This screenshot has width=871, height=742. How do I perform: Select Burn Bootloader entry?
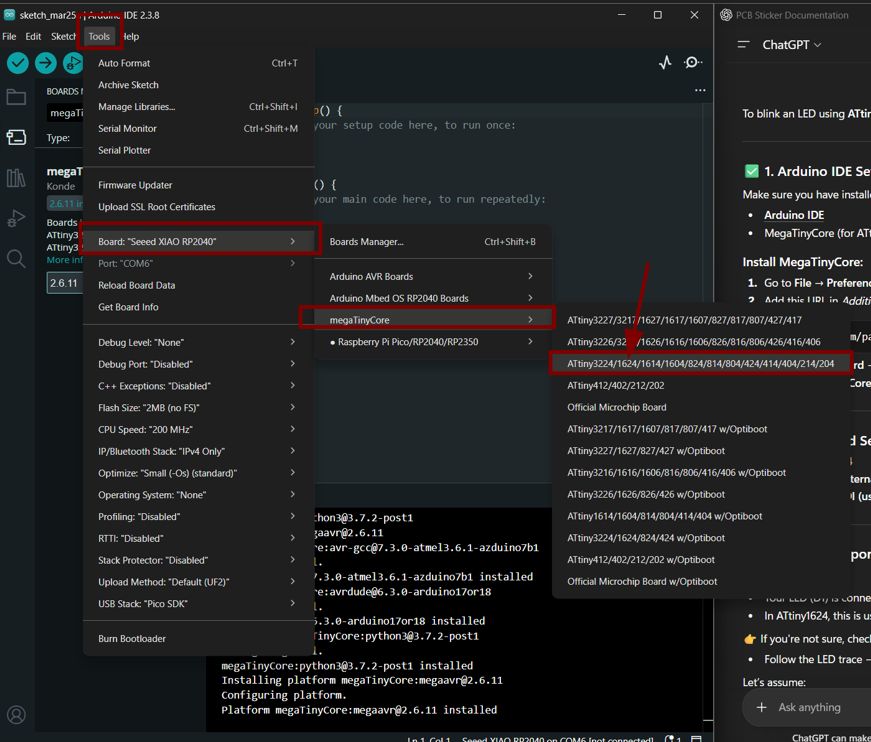[x=198, y=639]
